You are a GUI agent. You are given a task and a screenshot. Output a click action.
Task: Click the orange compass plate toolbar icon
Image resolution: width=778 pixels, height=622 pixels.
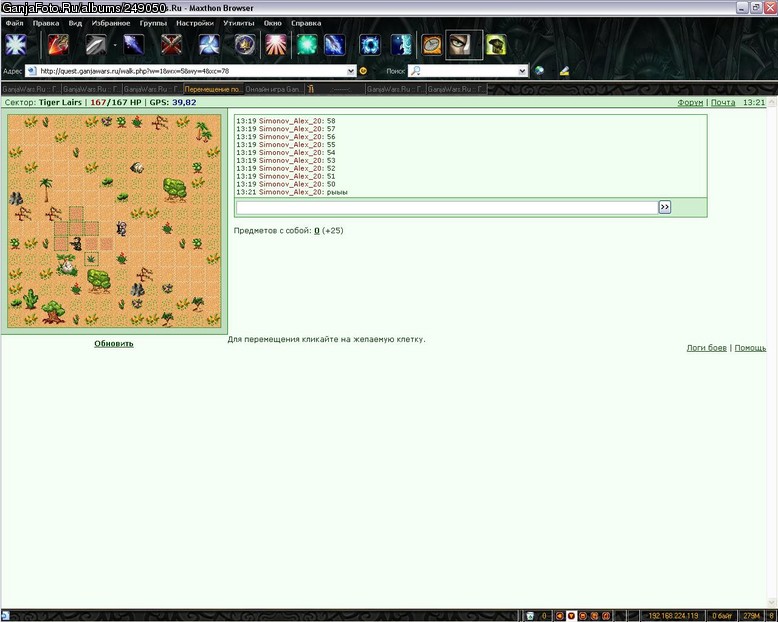(432, 45)
